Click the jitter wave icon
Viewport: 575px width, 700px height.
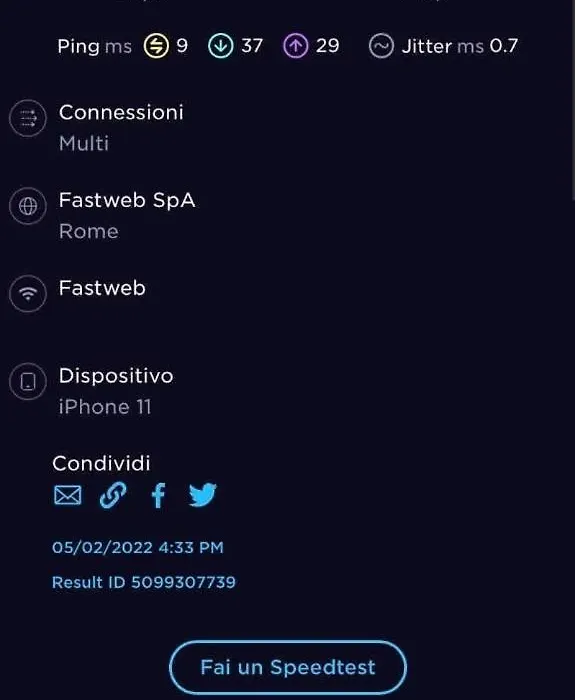(381, 46)
